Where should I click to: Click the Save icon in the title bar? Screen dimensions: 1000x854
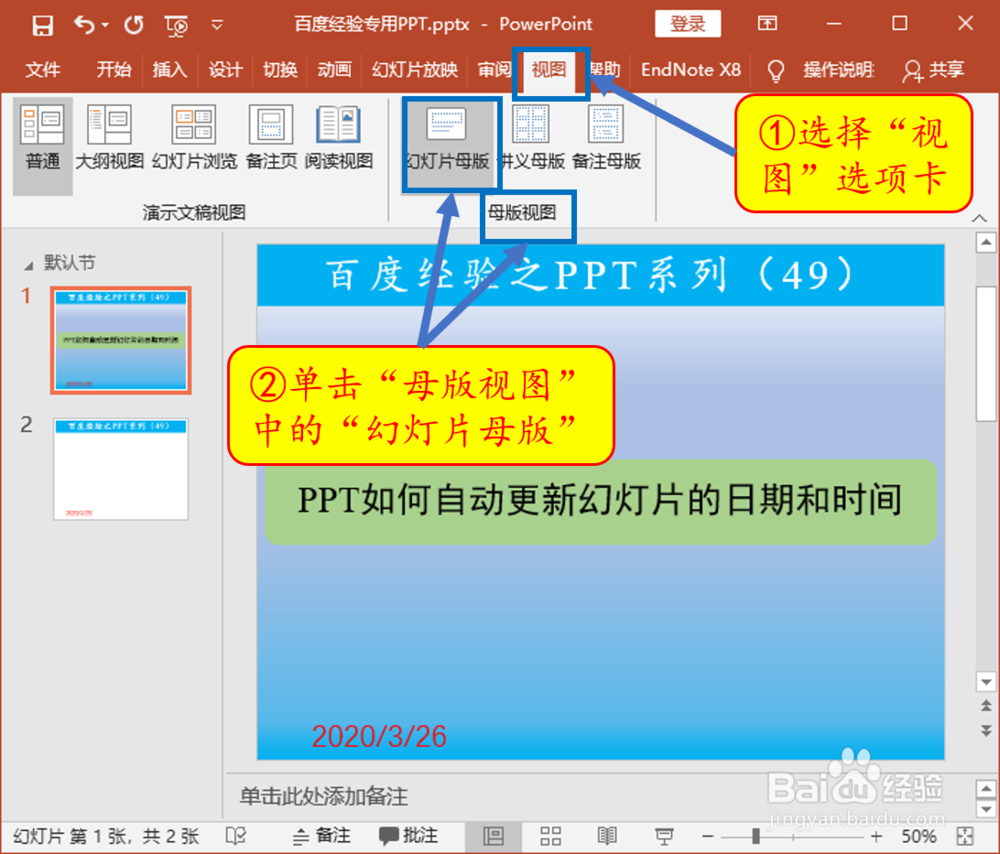(x=43, y=26)
